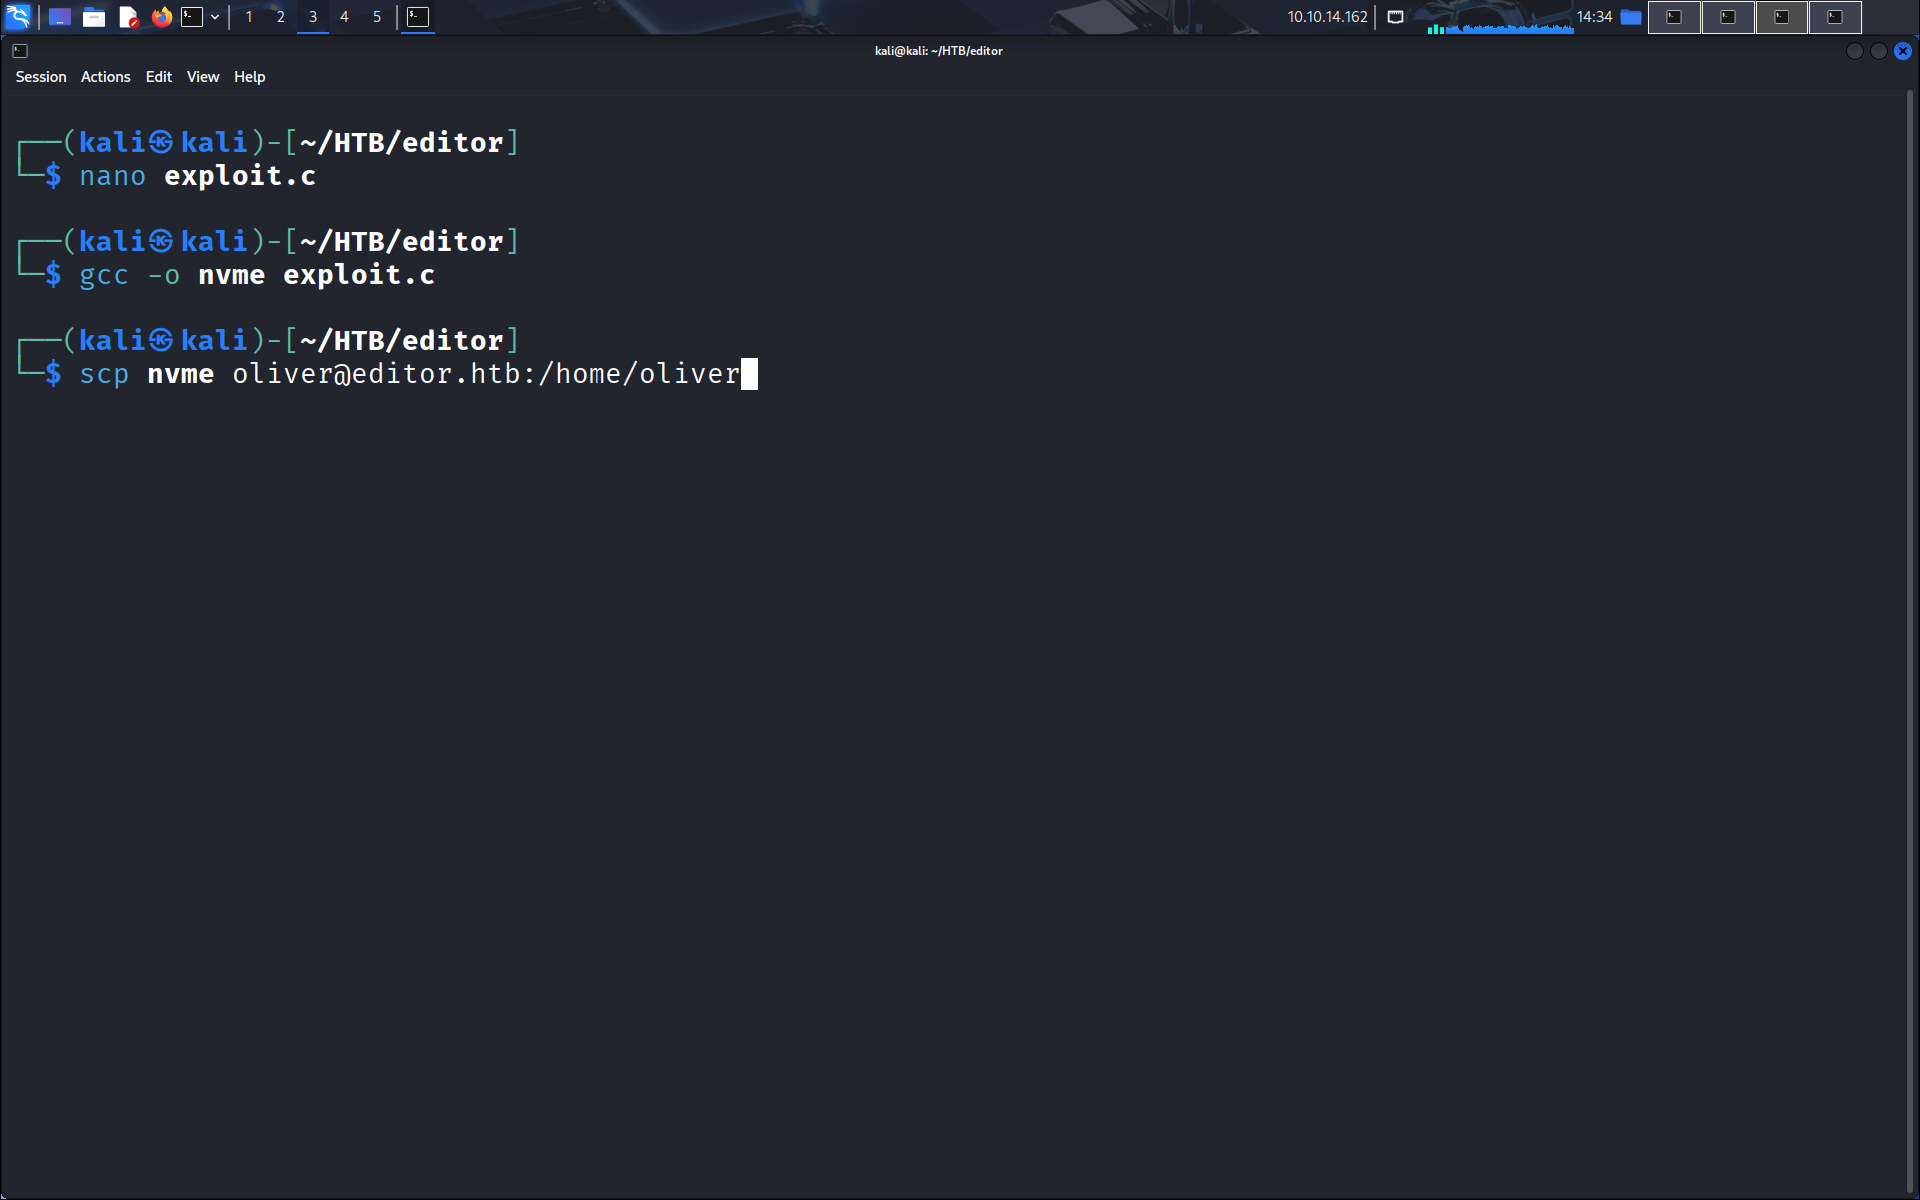1920x1200 pixels.
Task: Open the View menu
Action: coord(203,77)
